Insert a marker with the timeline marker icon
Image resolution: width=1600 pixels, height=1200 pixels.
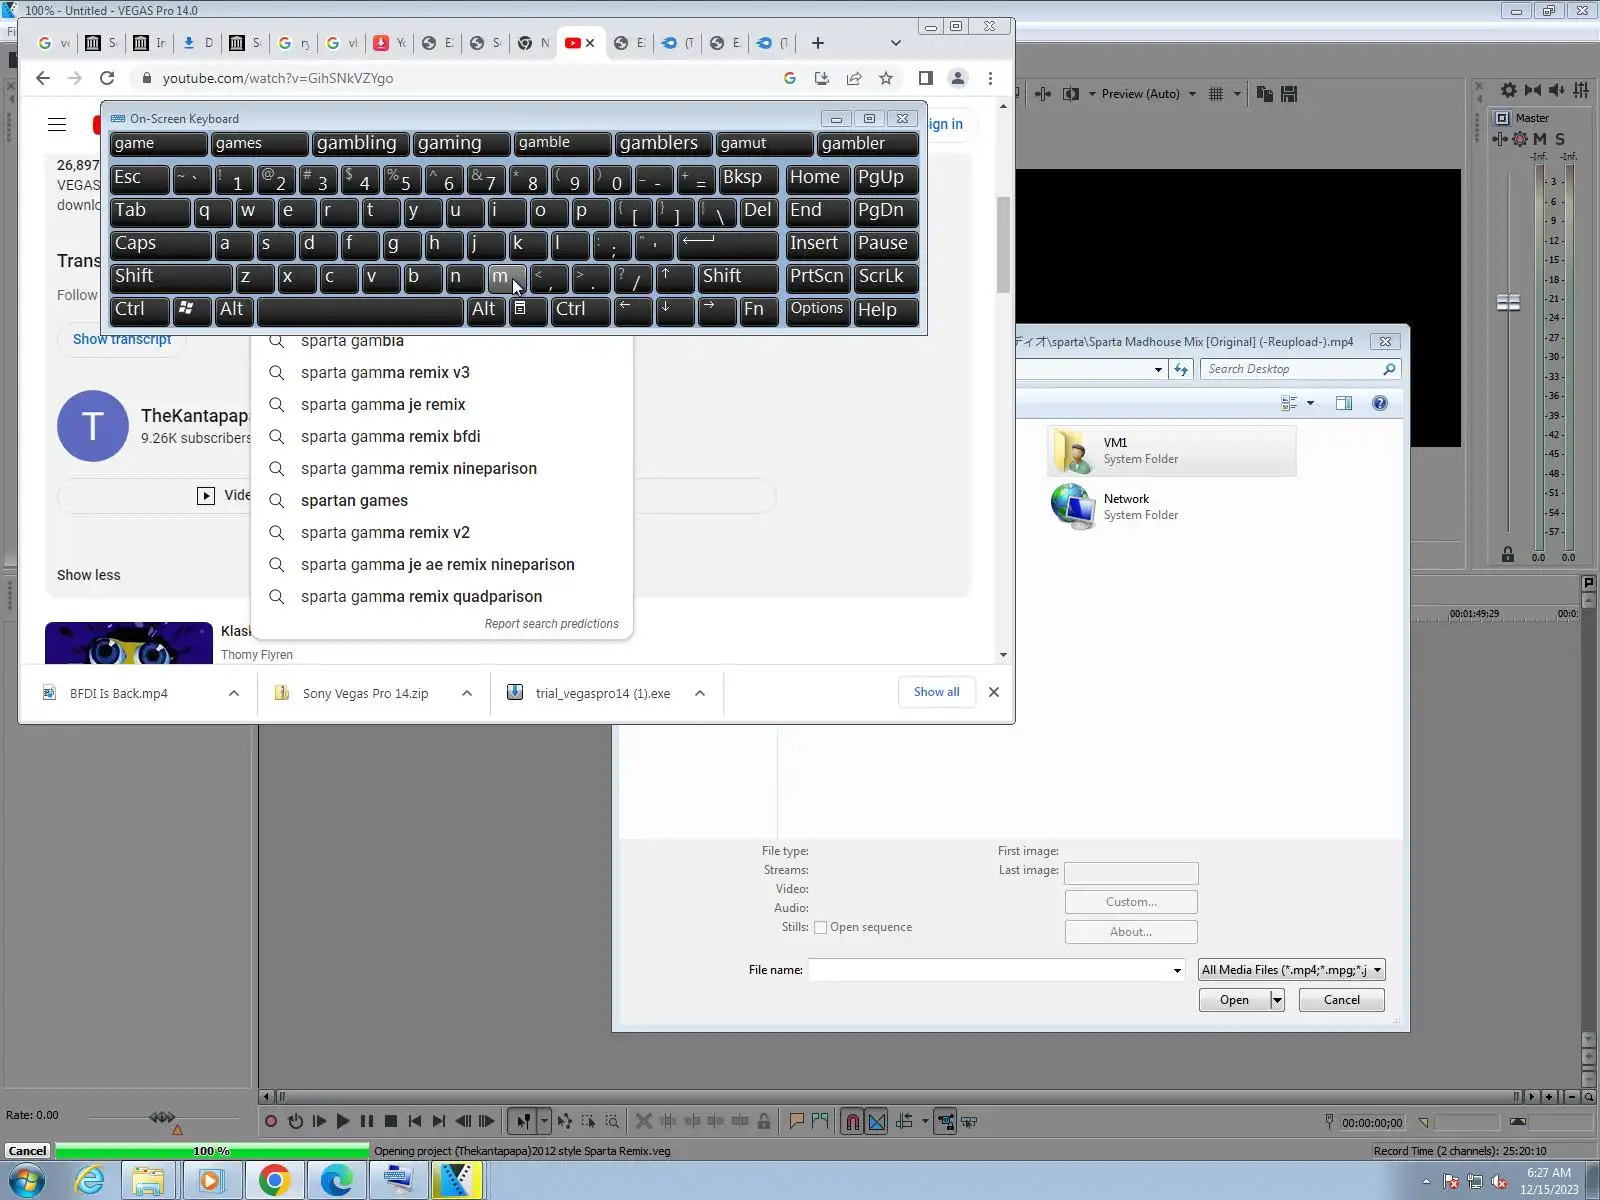coord(796,1122)
